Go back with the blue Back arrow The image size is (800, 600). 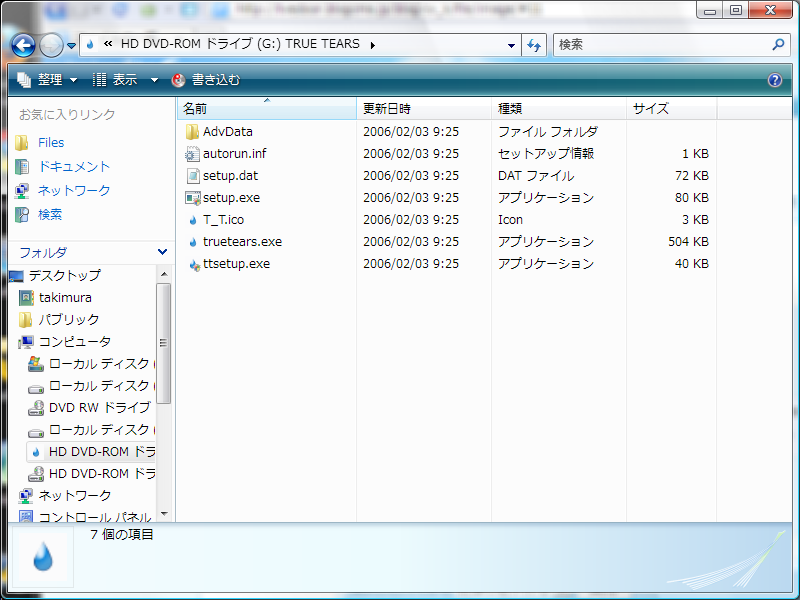(23, 45)
